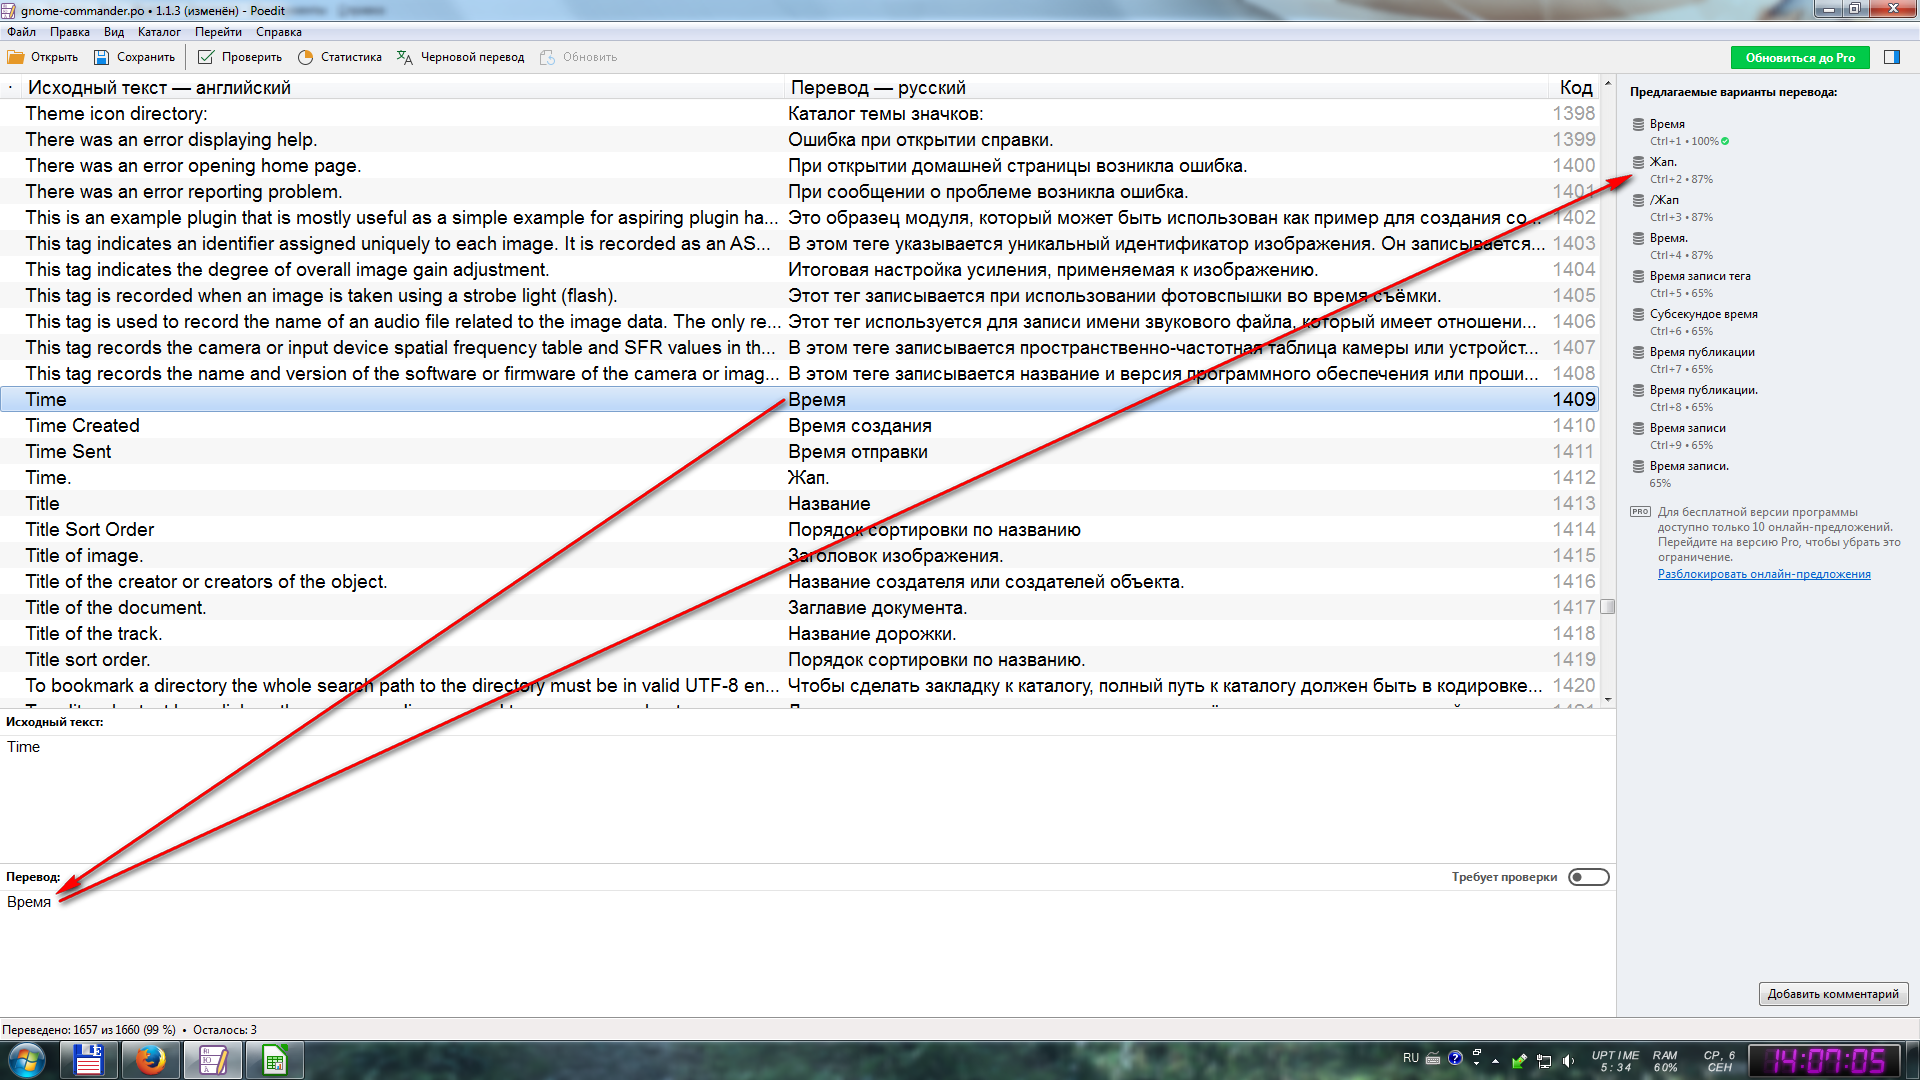Open the Каталог menu

click(159, 32)
